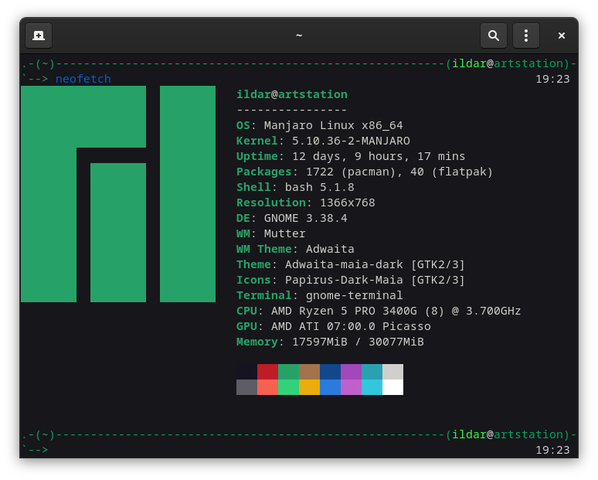Click the brown swatch in the palette
Image resolution: width=598 pixels, height=480 pixels.
[309, 372]
